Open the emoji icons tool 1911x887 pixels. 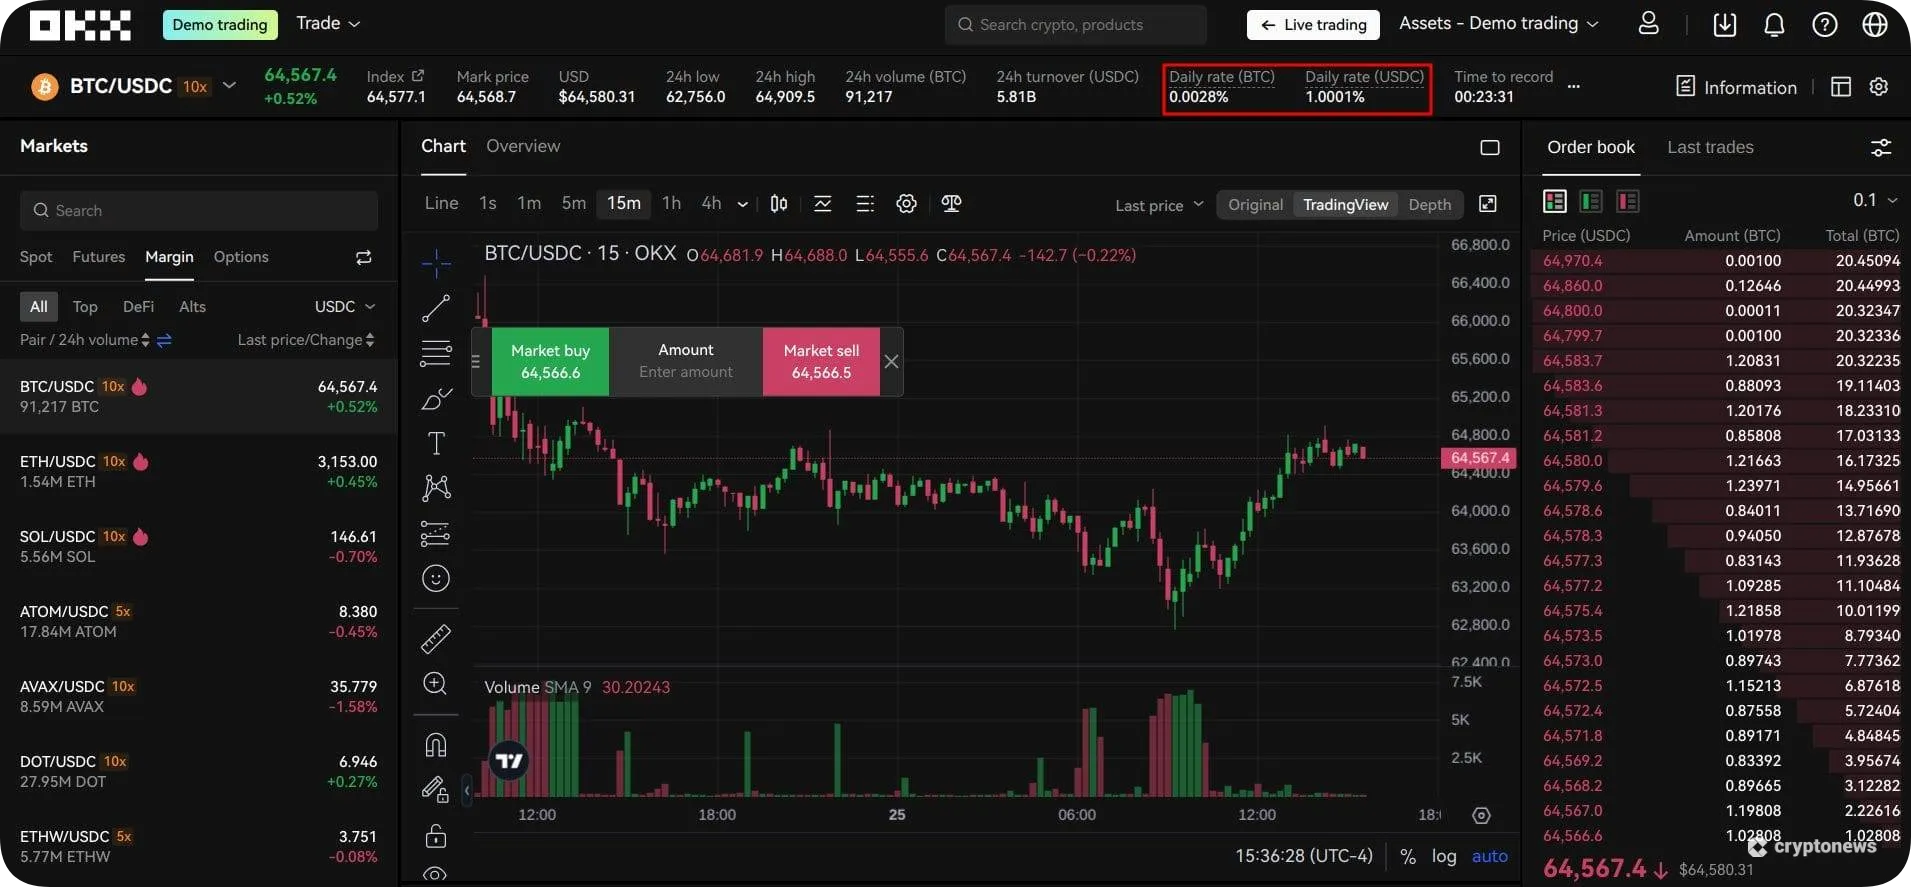coord(436,578)
